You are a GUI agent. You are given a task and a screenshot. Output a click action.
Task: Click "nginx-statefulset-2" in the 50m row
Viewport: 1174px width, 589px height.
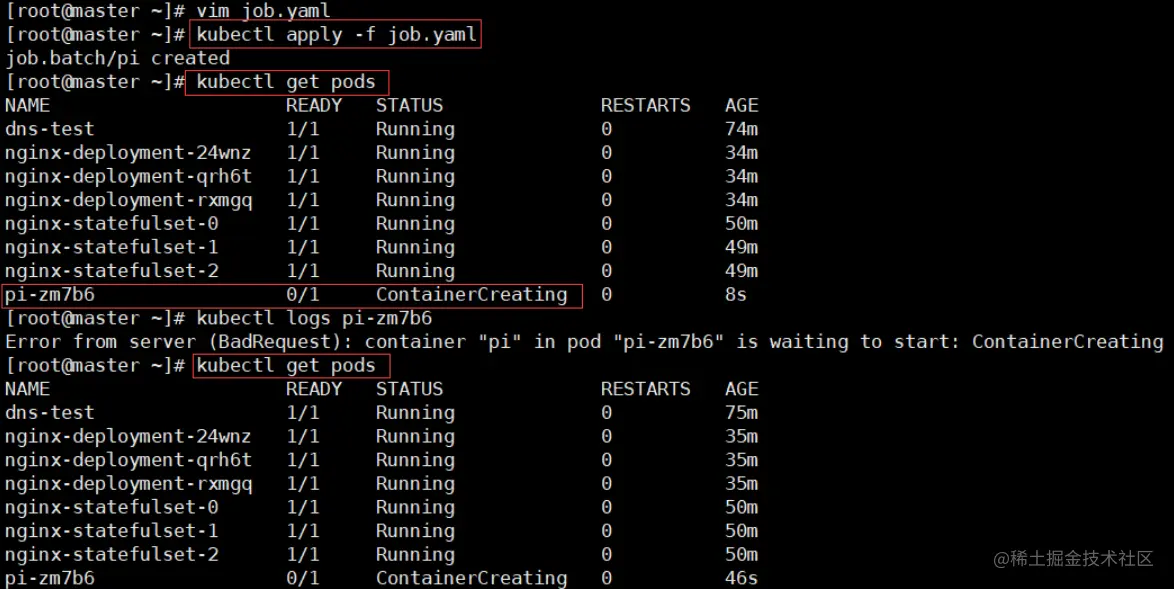tap(112, 555)
